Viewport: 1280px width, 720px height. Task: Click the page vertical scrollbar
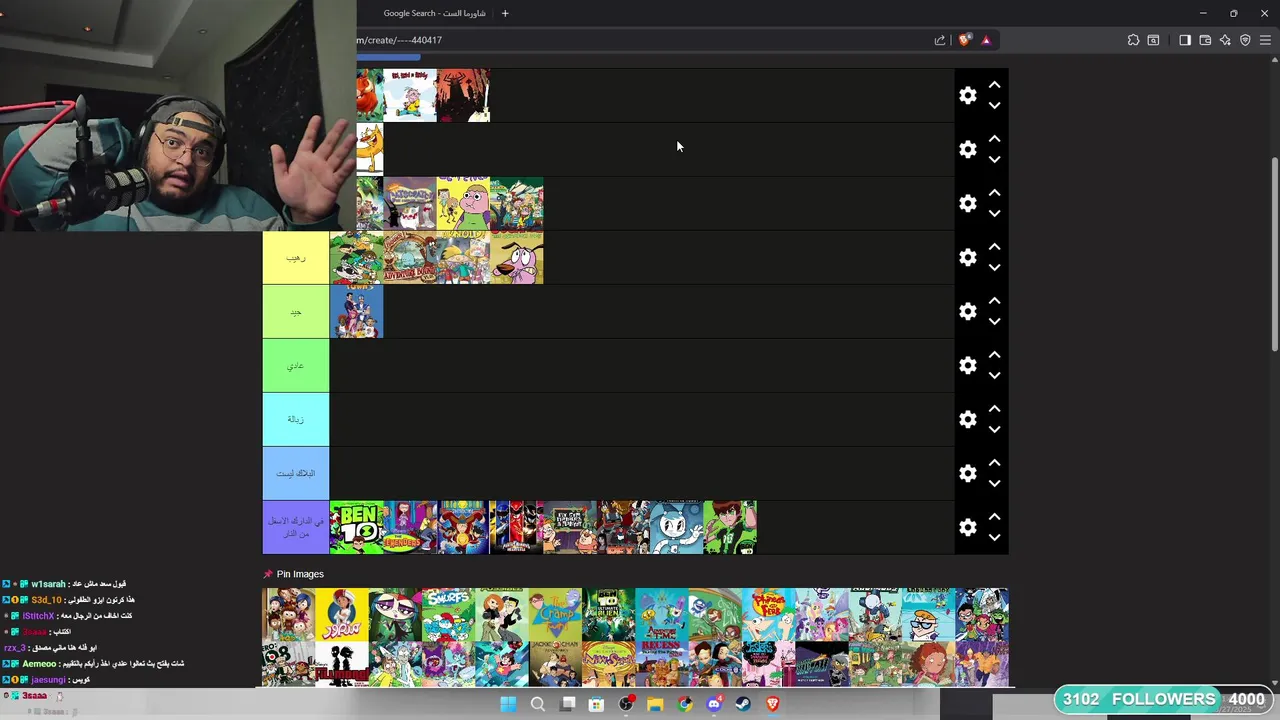pyautogui.click(x=1274, y=255)
